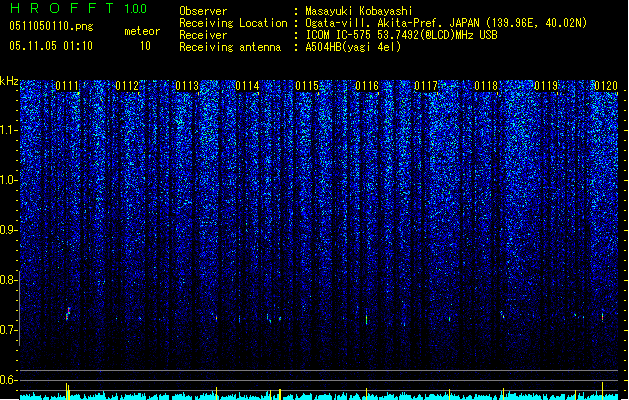Click the 0119 time marker
This screenshot has height=400, width=629.
click(546, 86)
